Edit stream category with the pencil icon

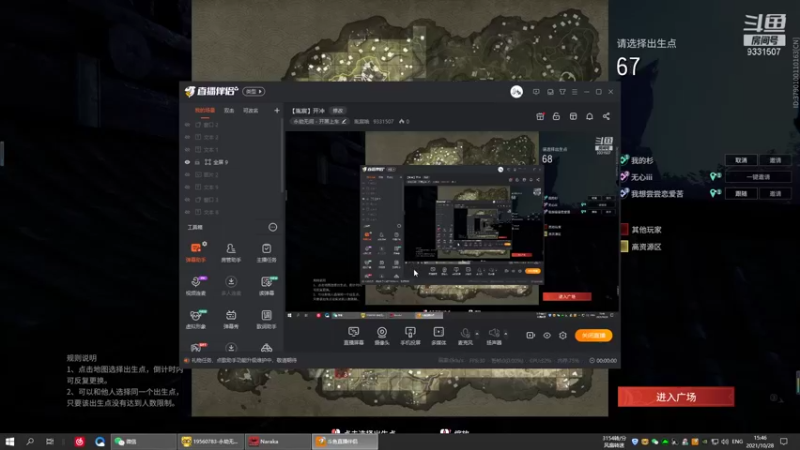(344, 121)
